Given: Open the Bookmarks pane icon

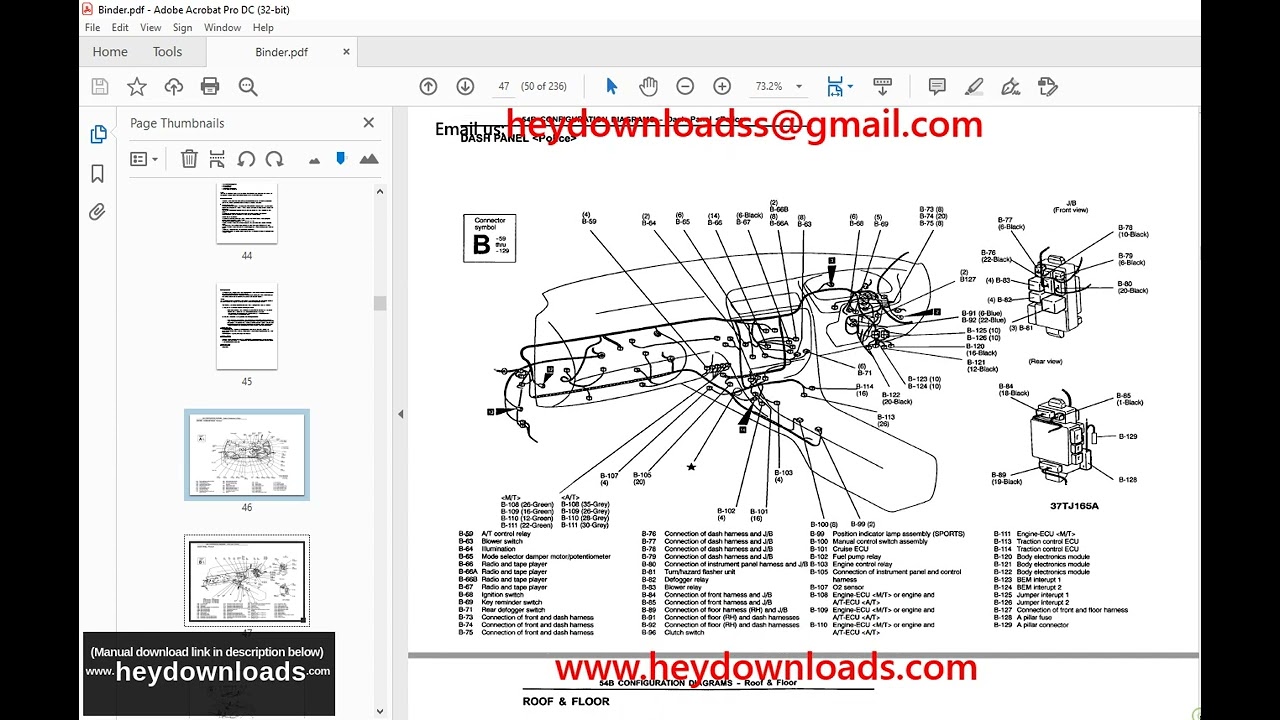Looking at the screenshot, I should pyautogui.click(x=98, y=173).
